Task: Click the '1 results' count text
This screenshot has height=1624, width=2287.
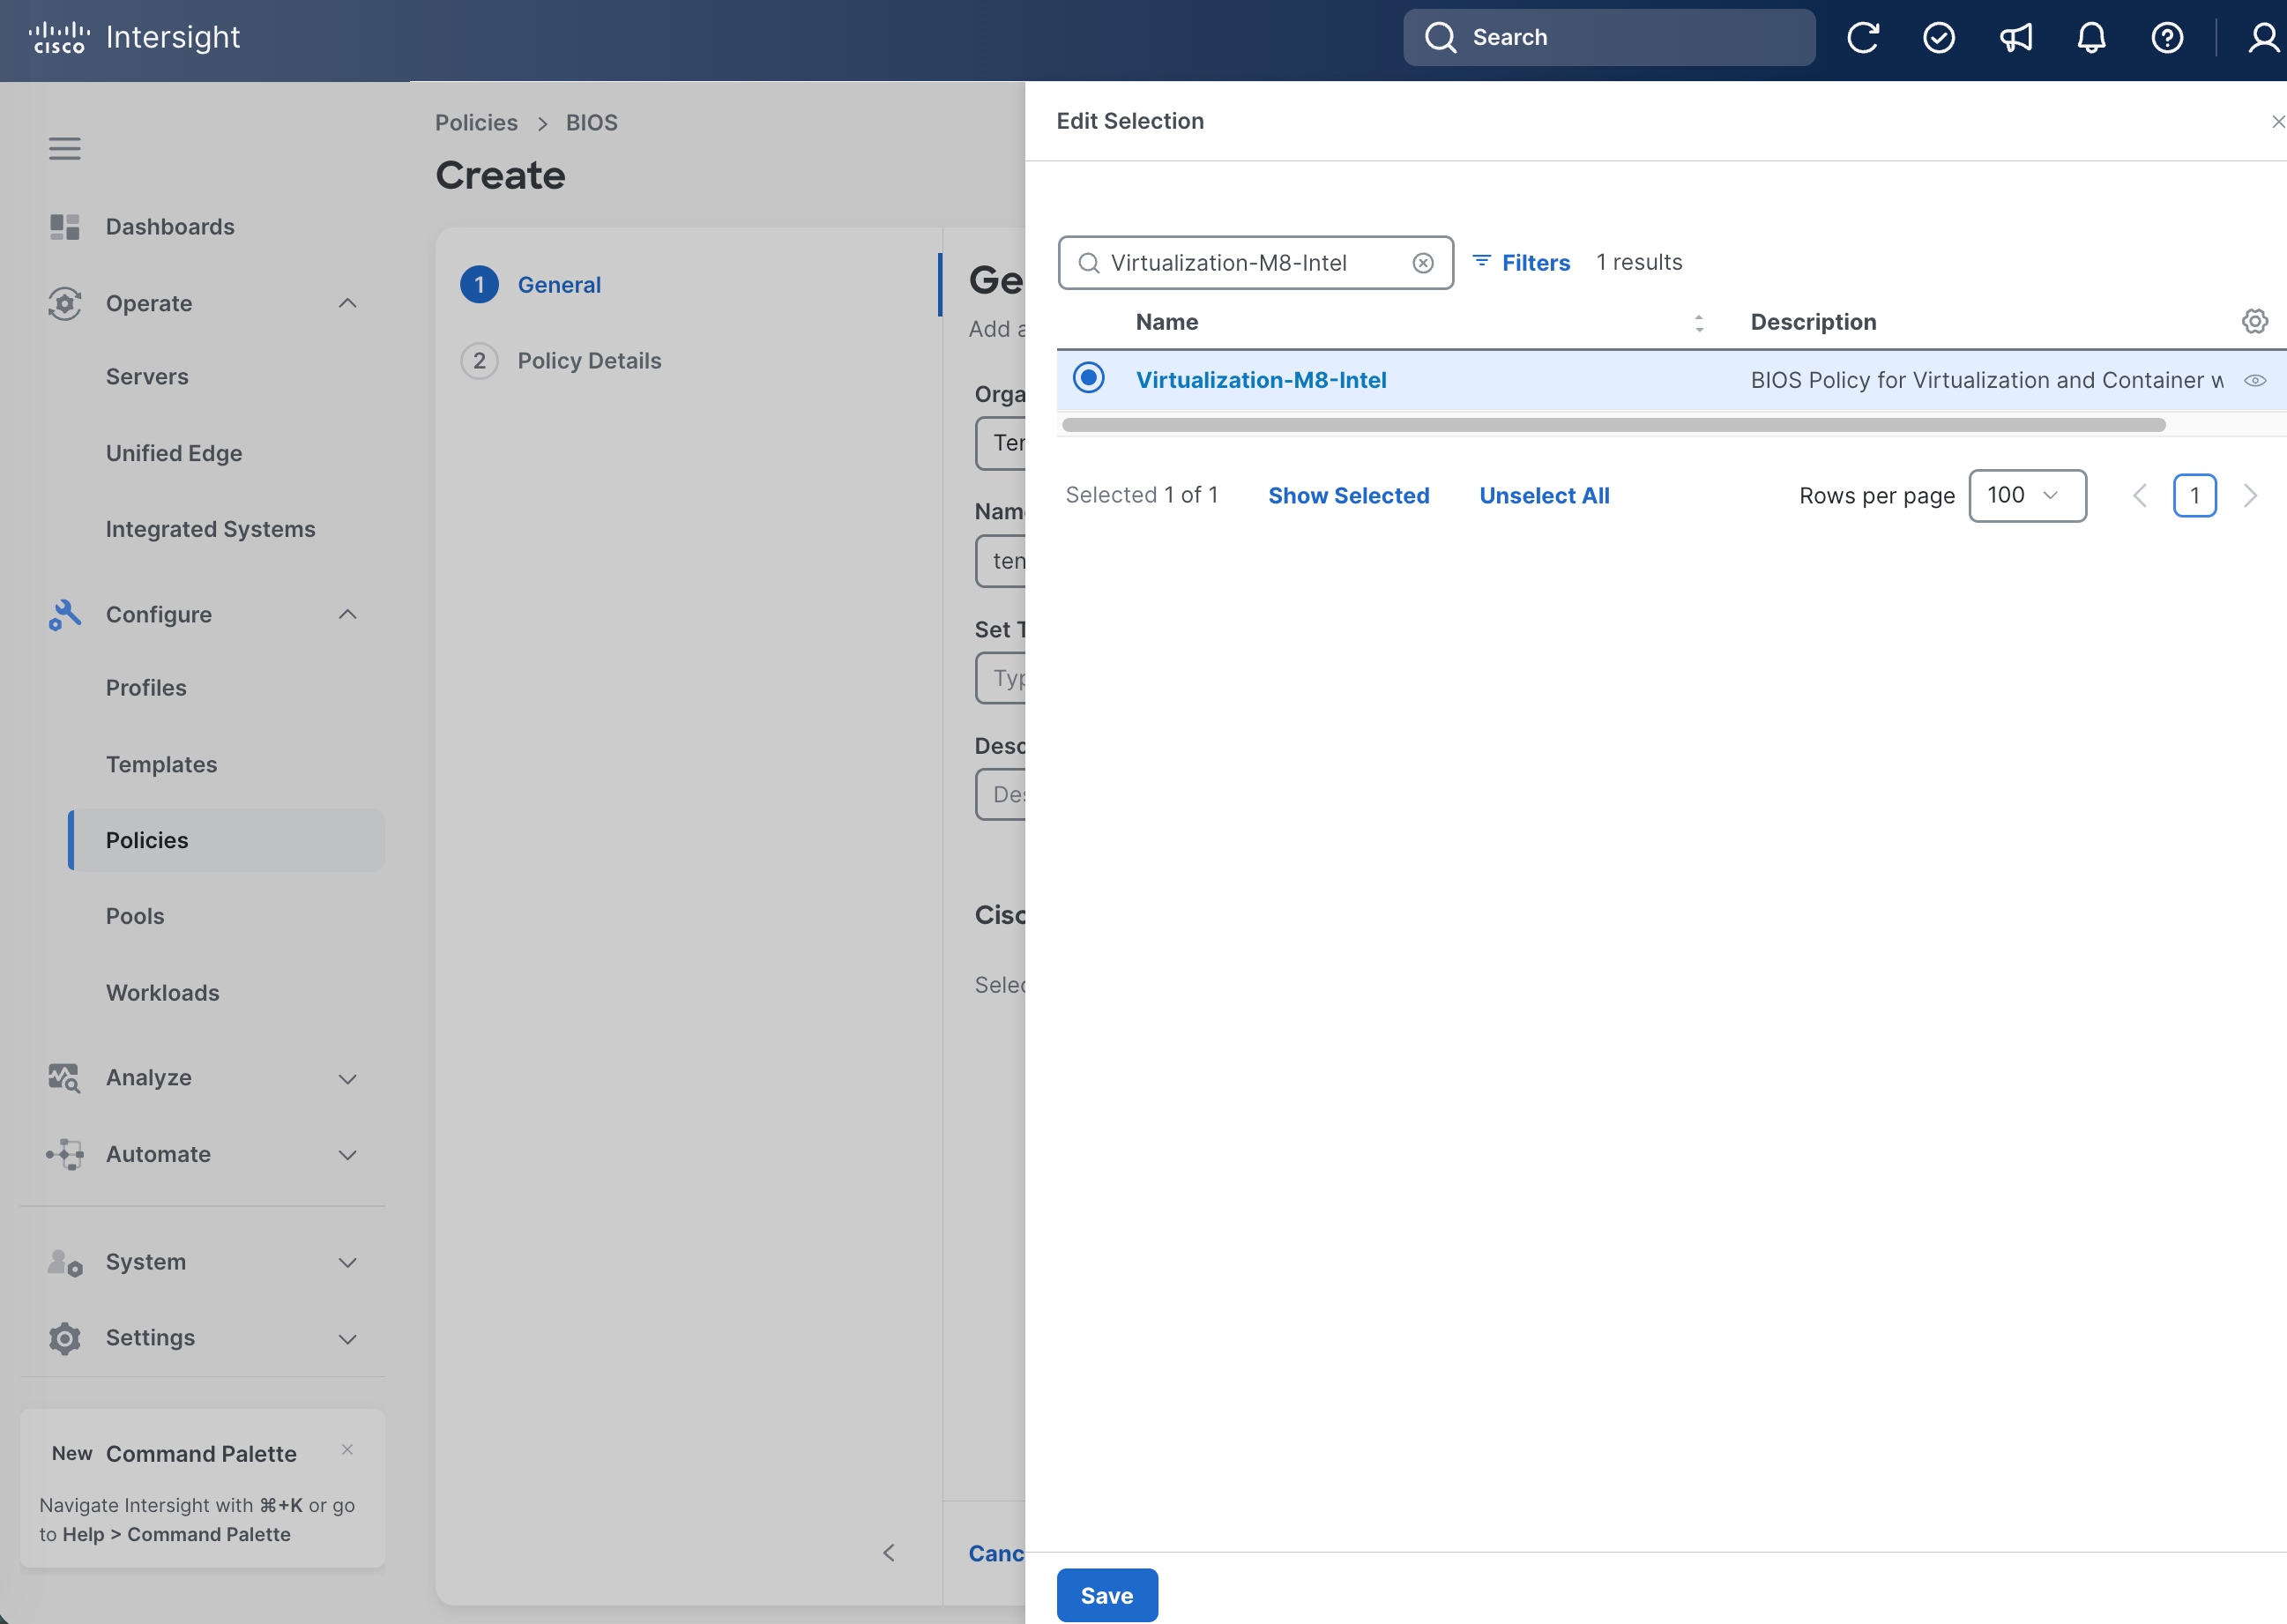Action: (x=1638, y=262)
